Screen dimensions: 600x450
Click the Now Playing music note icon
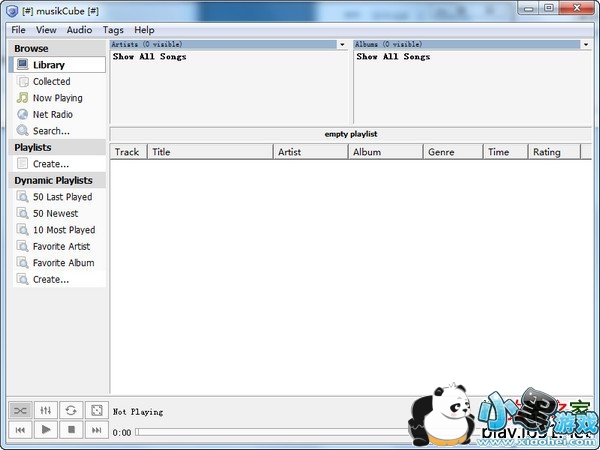point(23,98)
